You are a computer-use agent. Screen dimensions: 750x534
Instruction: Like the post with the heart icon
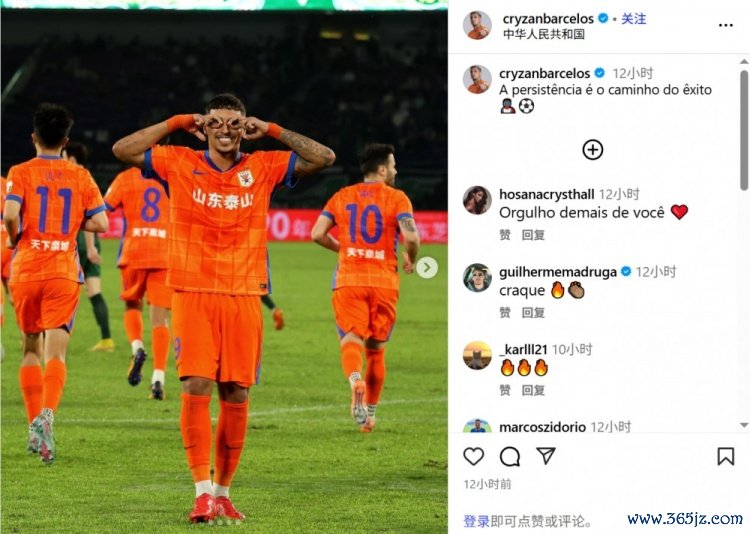474,456
